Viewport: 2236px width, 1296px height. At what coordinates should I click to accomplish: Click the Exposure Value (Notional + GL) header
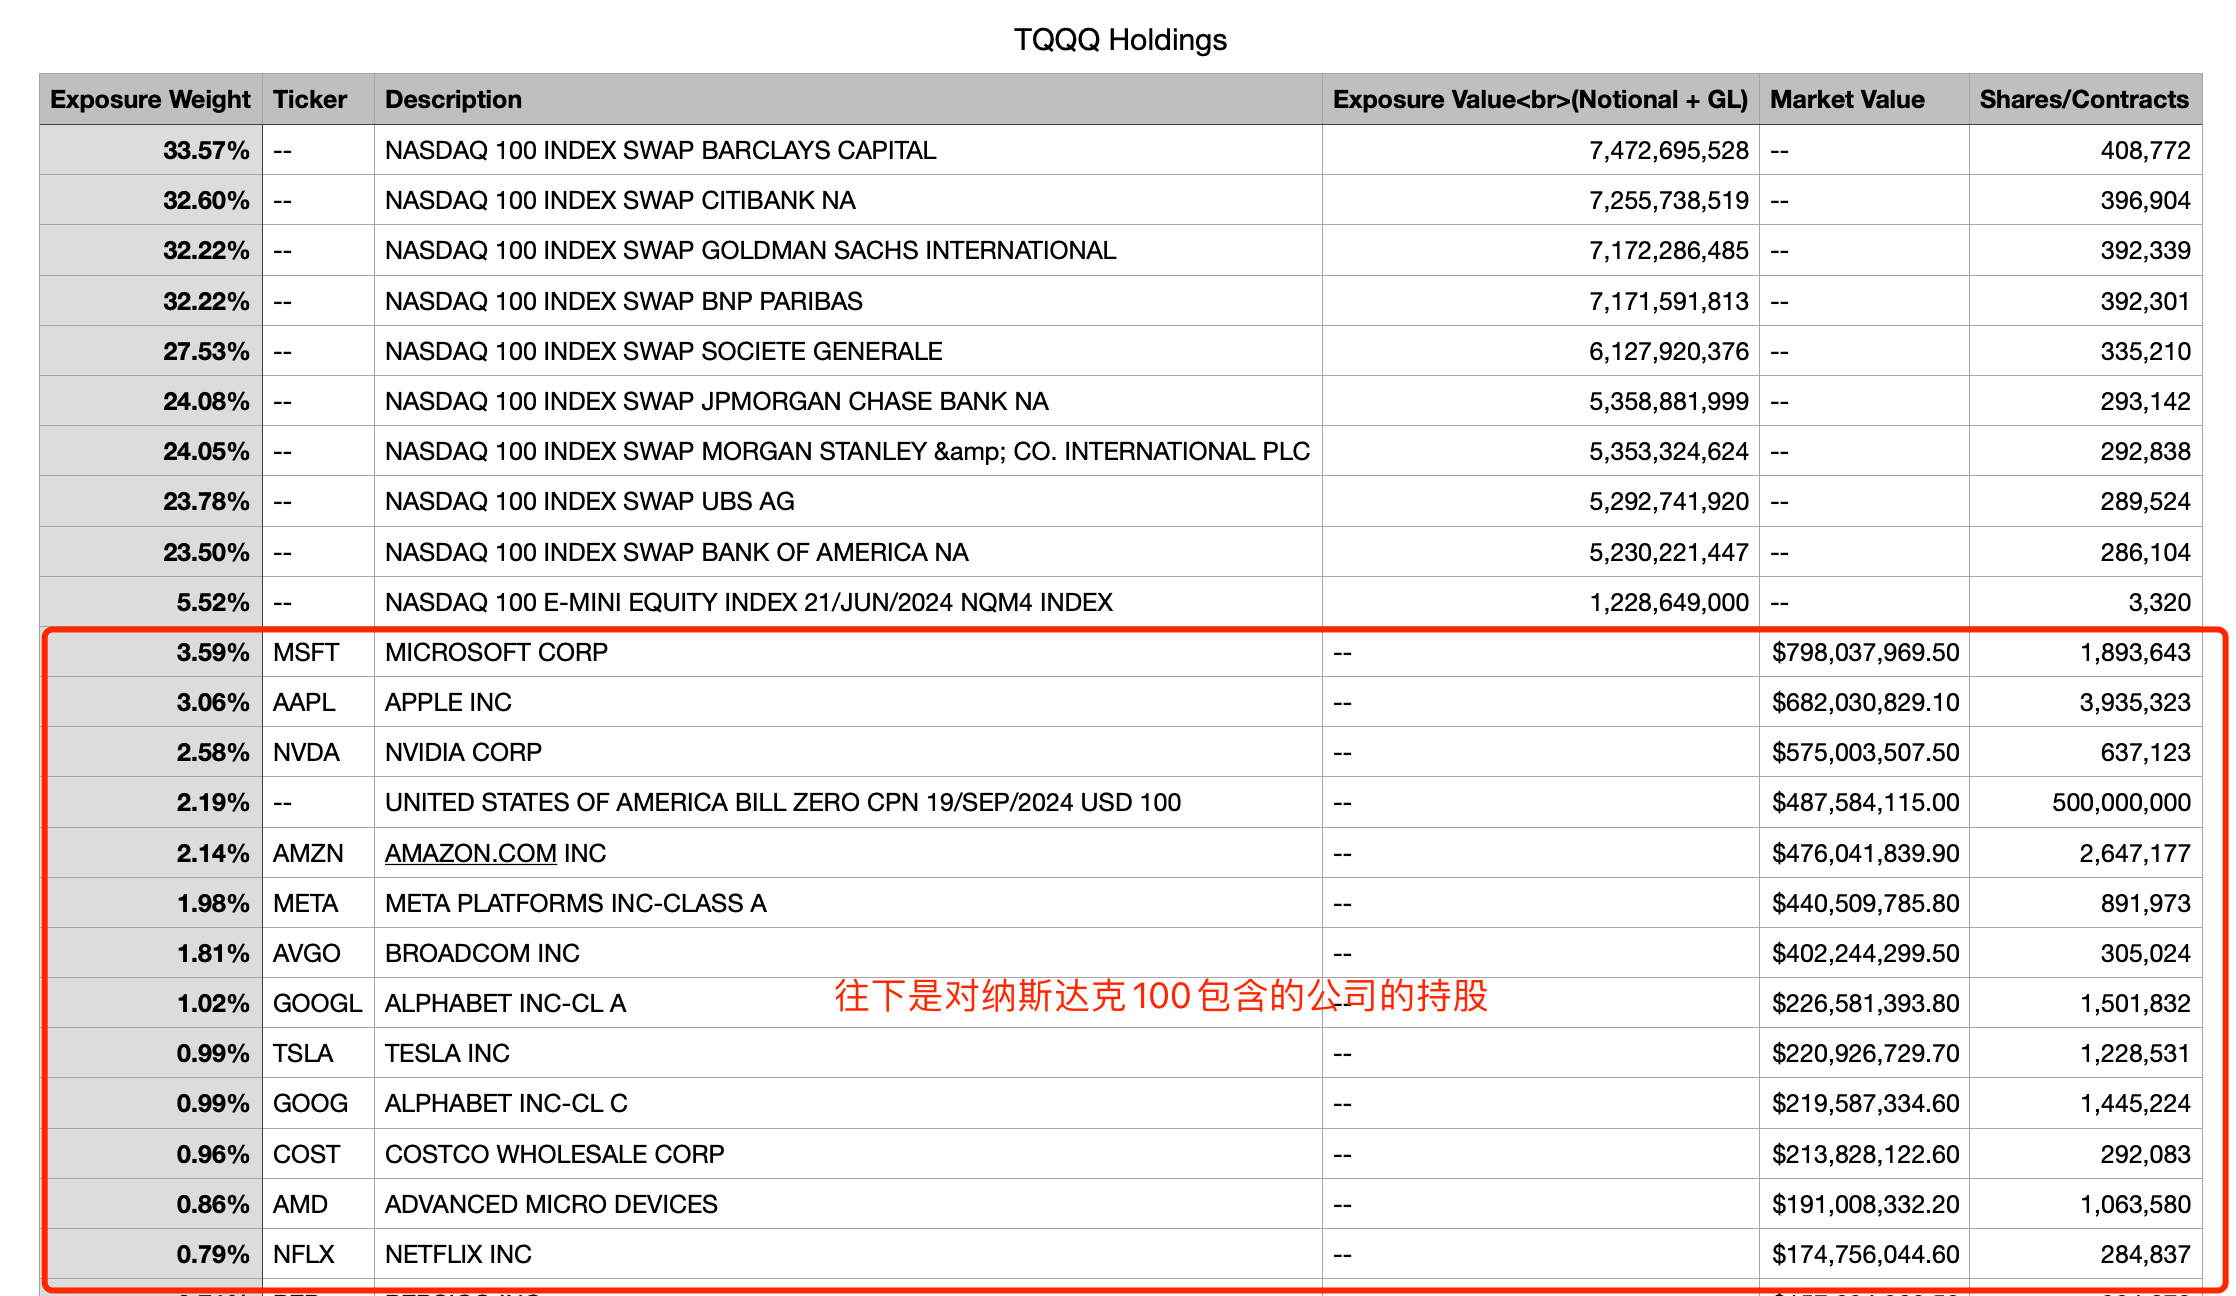click(x=1540, y=100)
